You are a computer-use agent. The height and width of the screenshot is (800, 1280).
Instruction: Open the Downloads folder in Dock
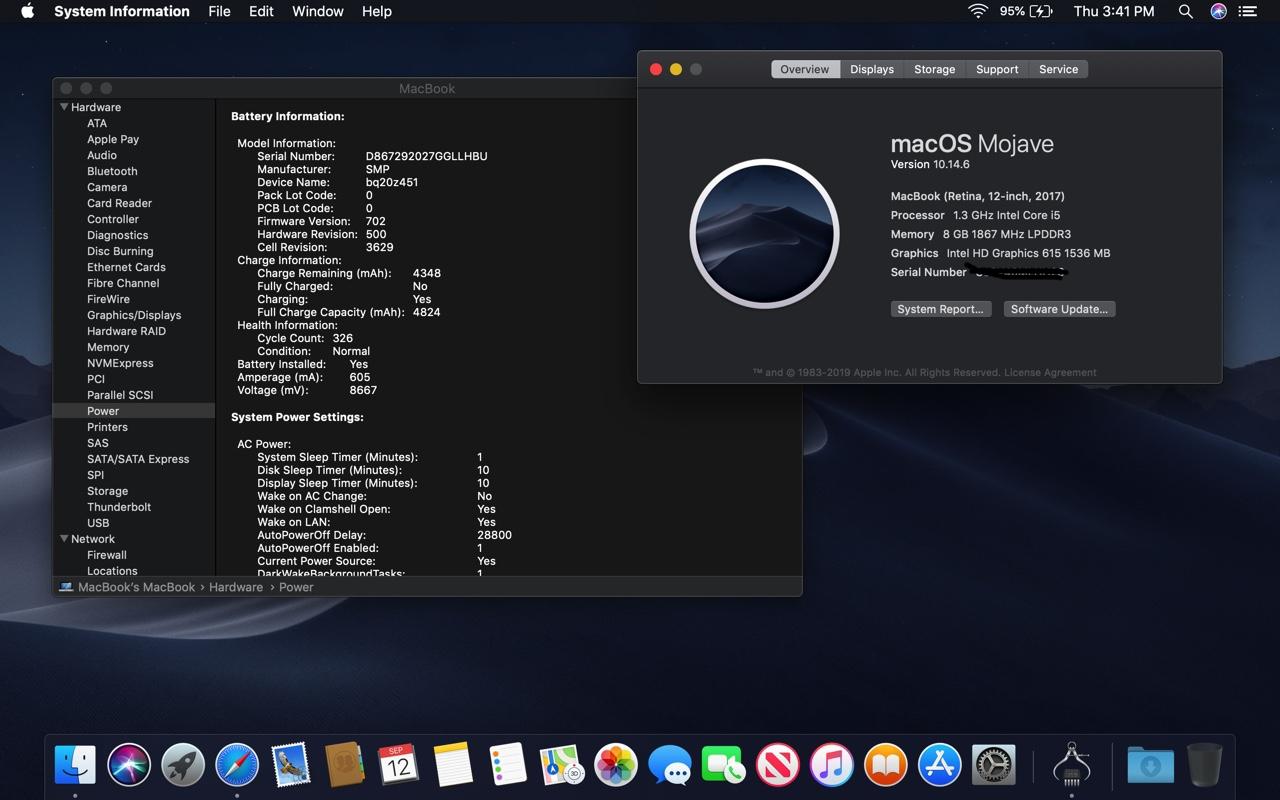[1151, 766]
